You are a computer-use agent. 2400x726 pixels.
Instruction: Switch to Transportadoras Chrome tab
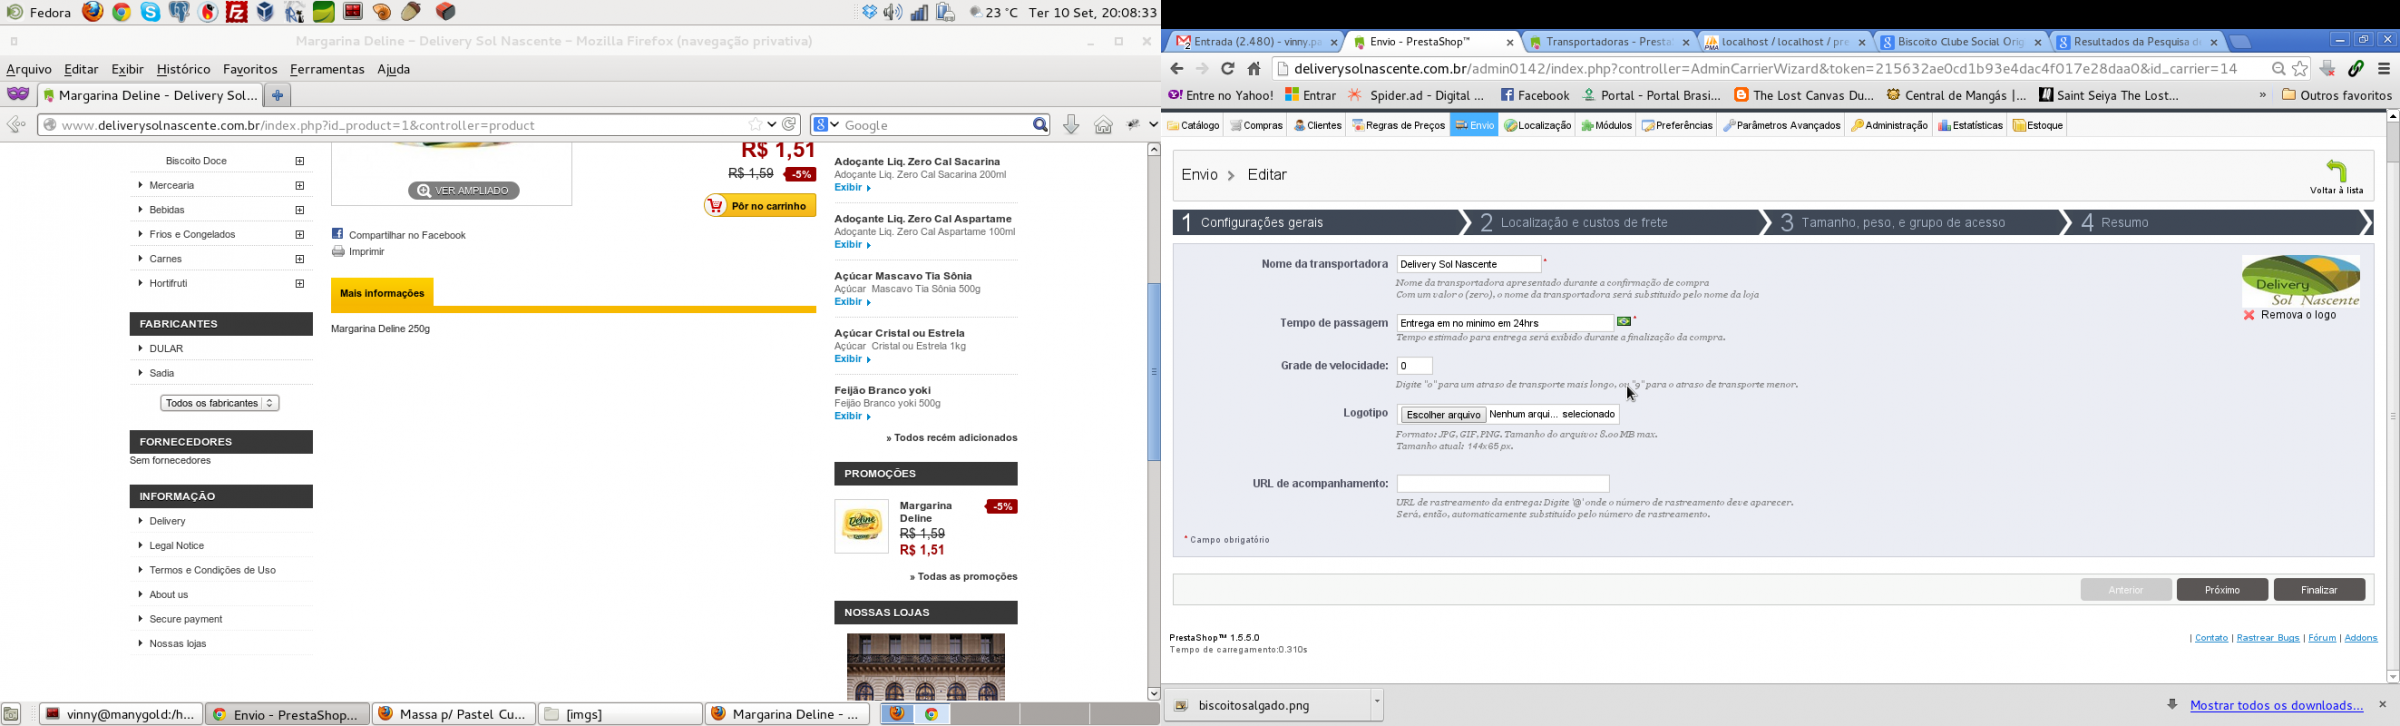click(x=1608, y=42)
